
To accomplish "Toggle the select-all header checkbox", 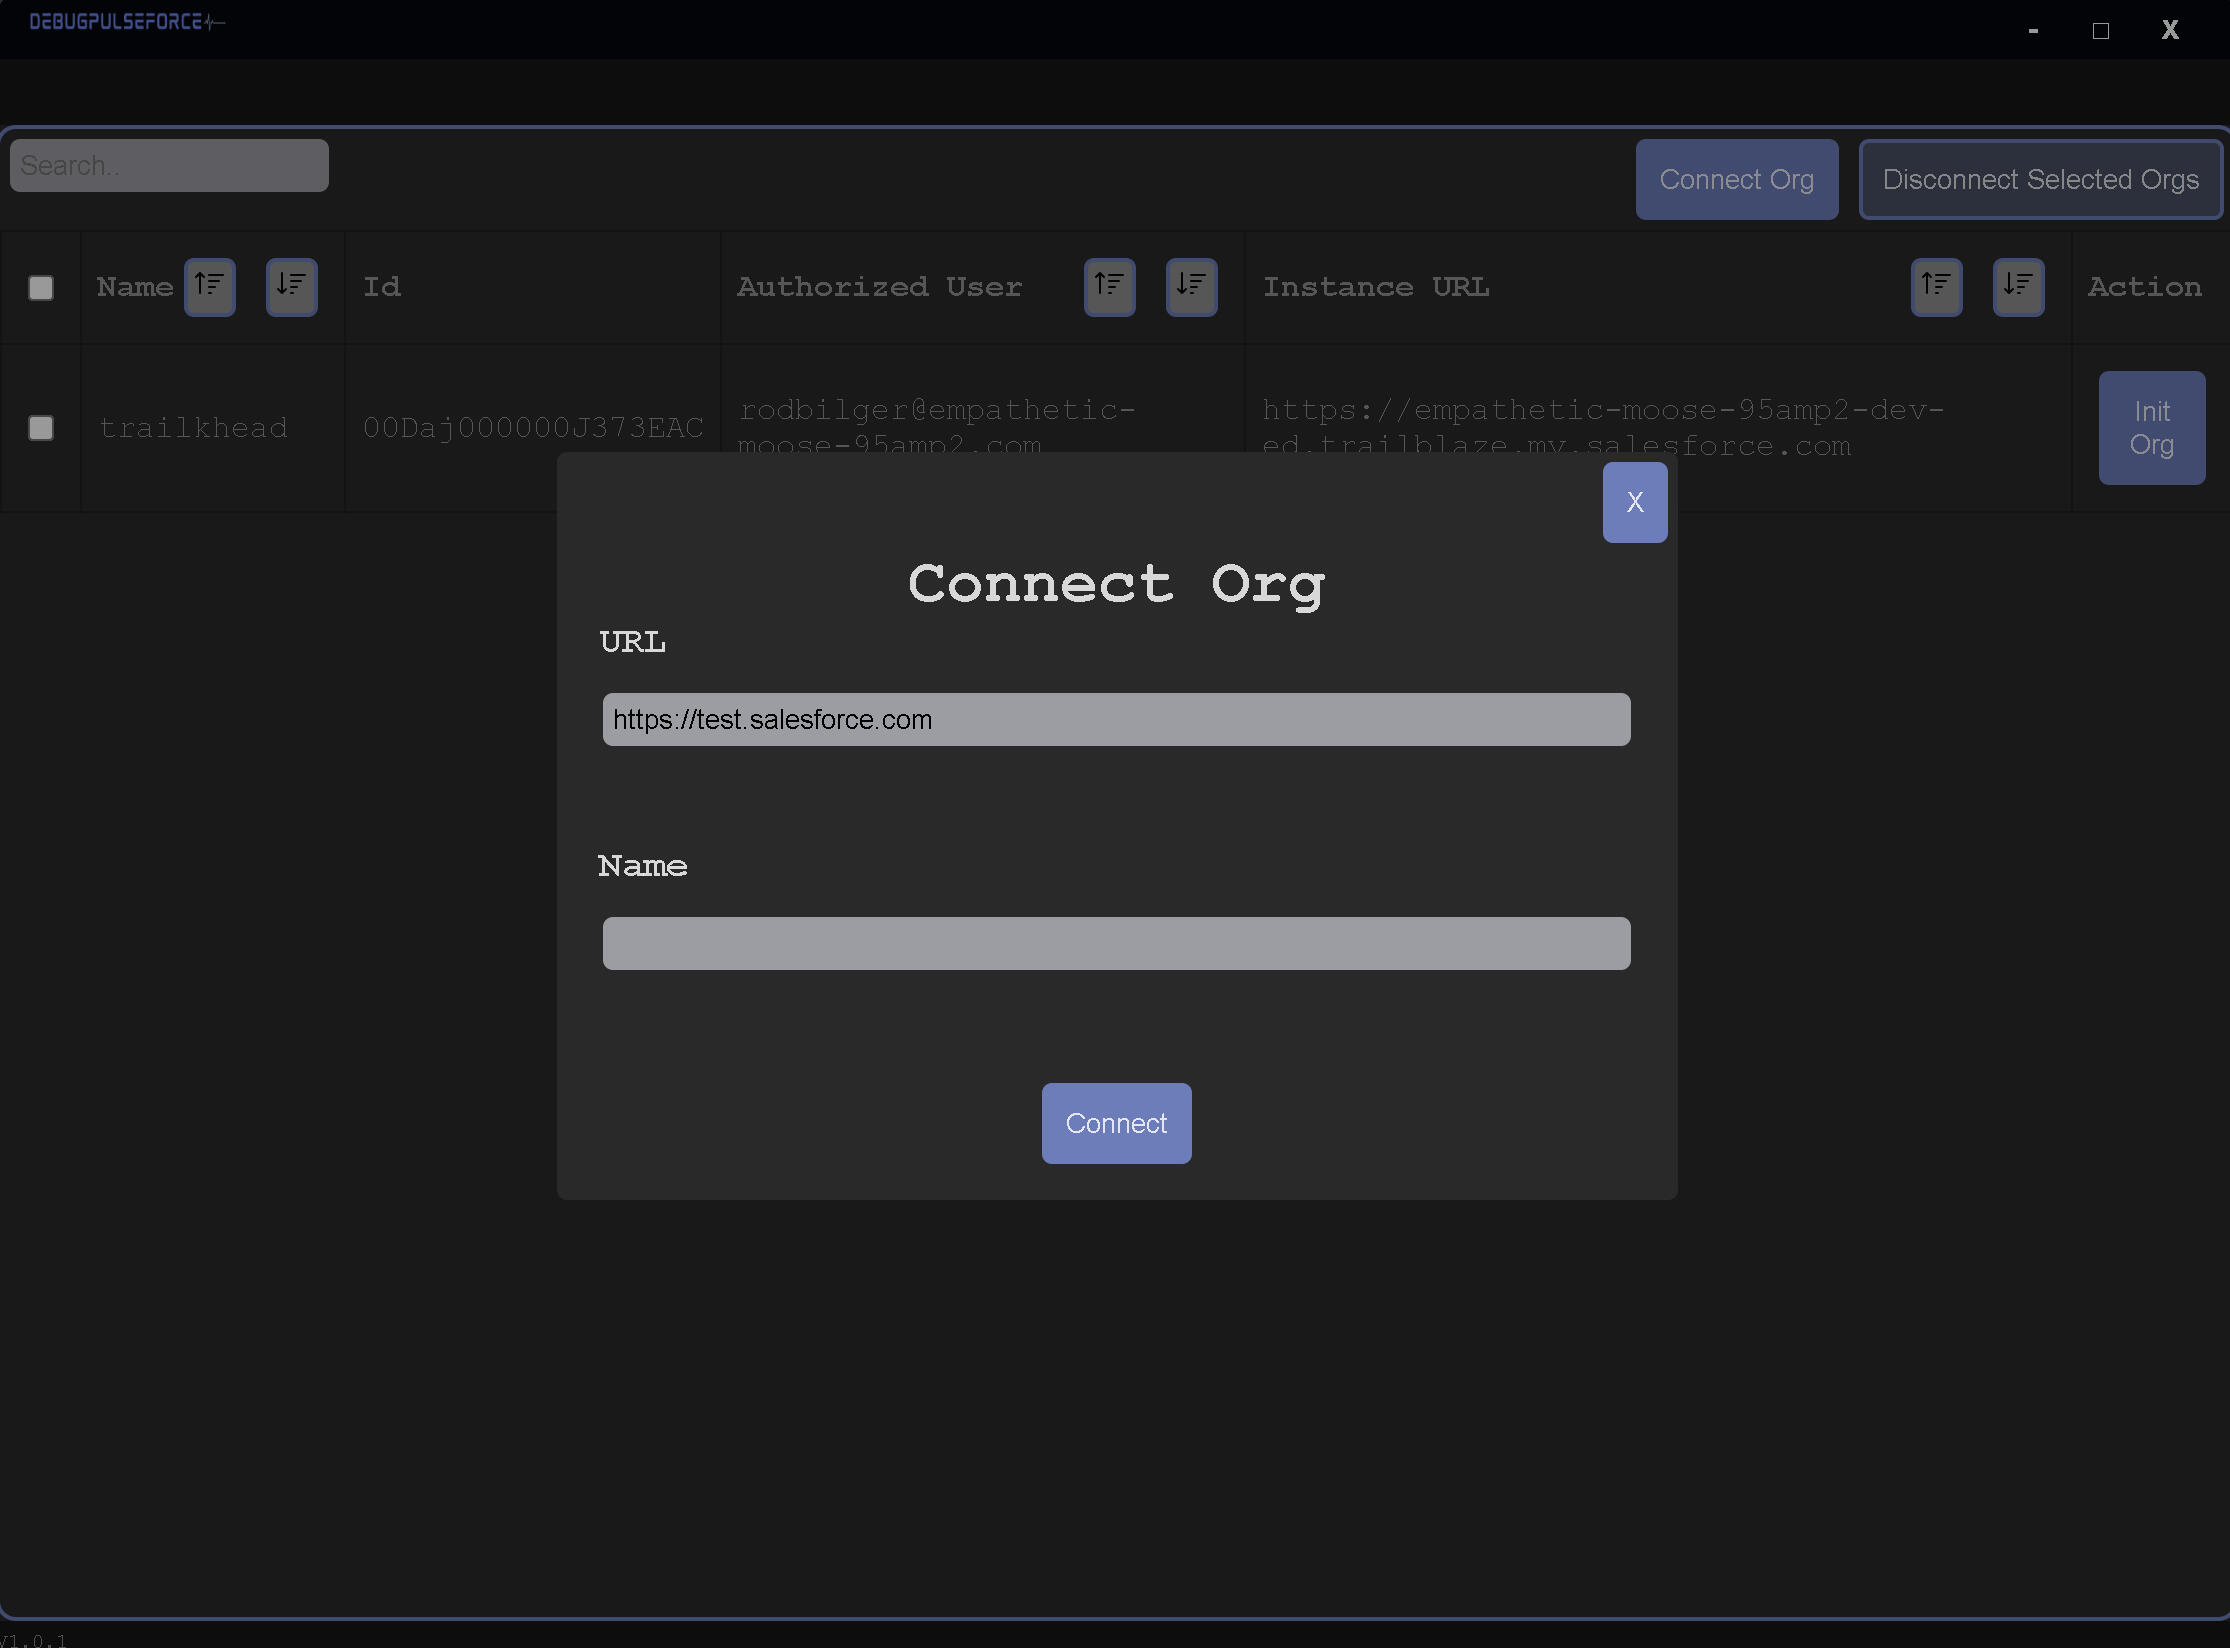I will (x=41, y=288).
